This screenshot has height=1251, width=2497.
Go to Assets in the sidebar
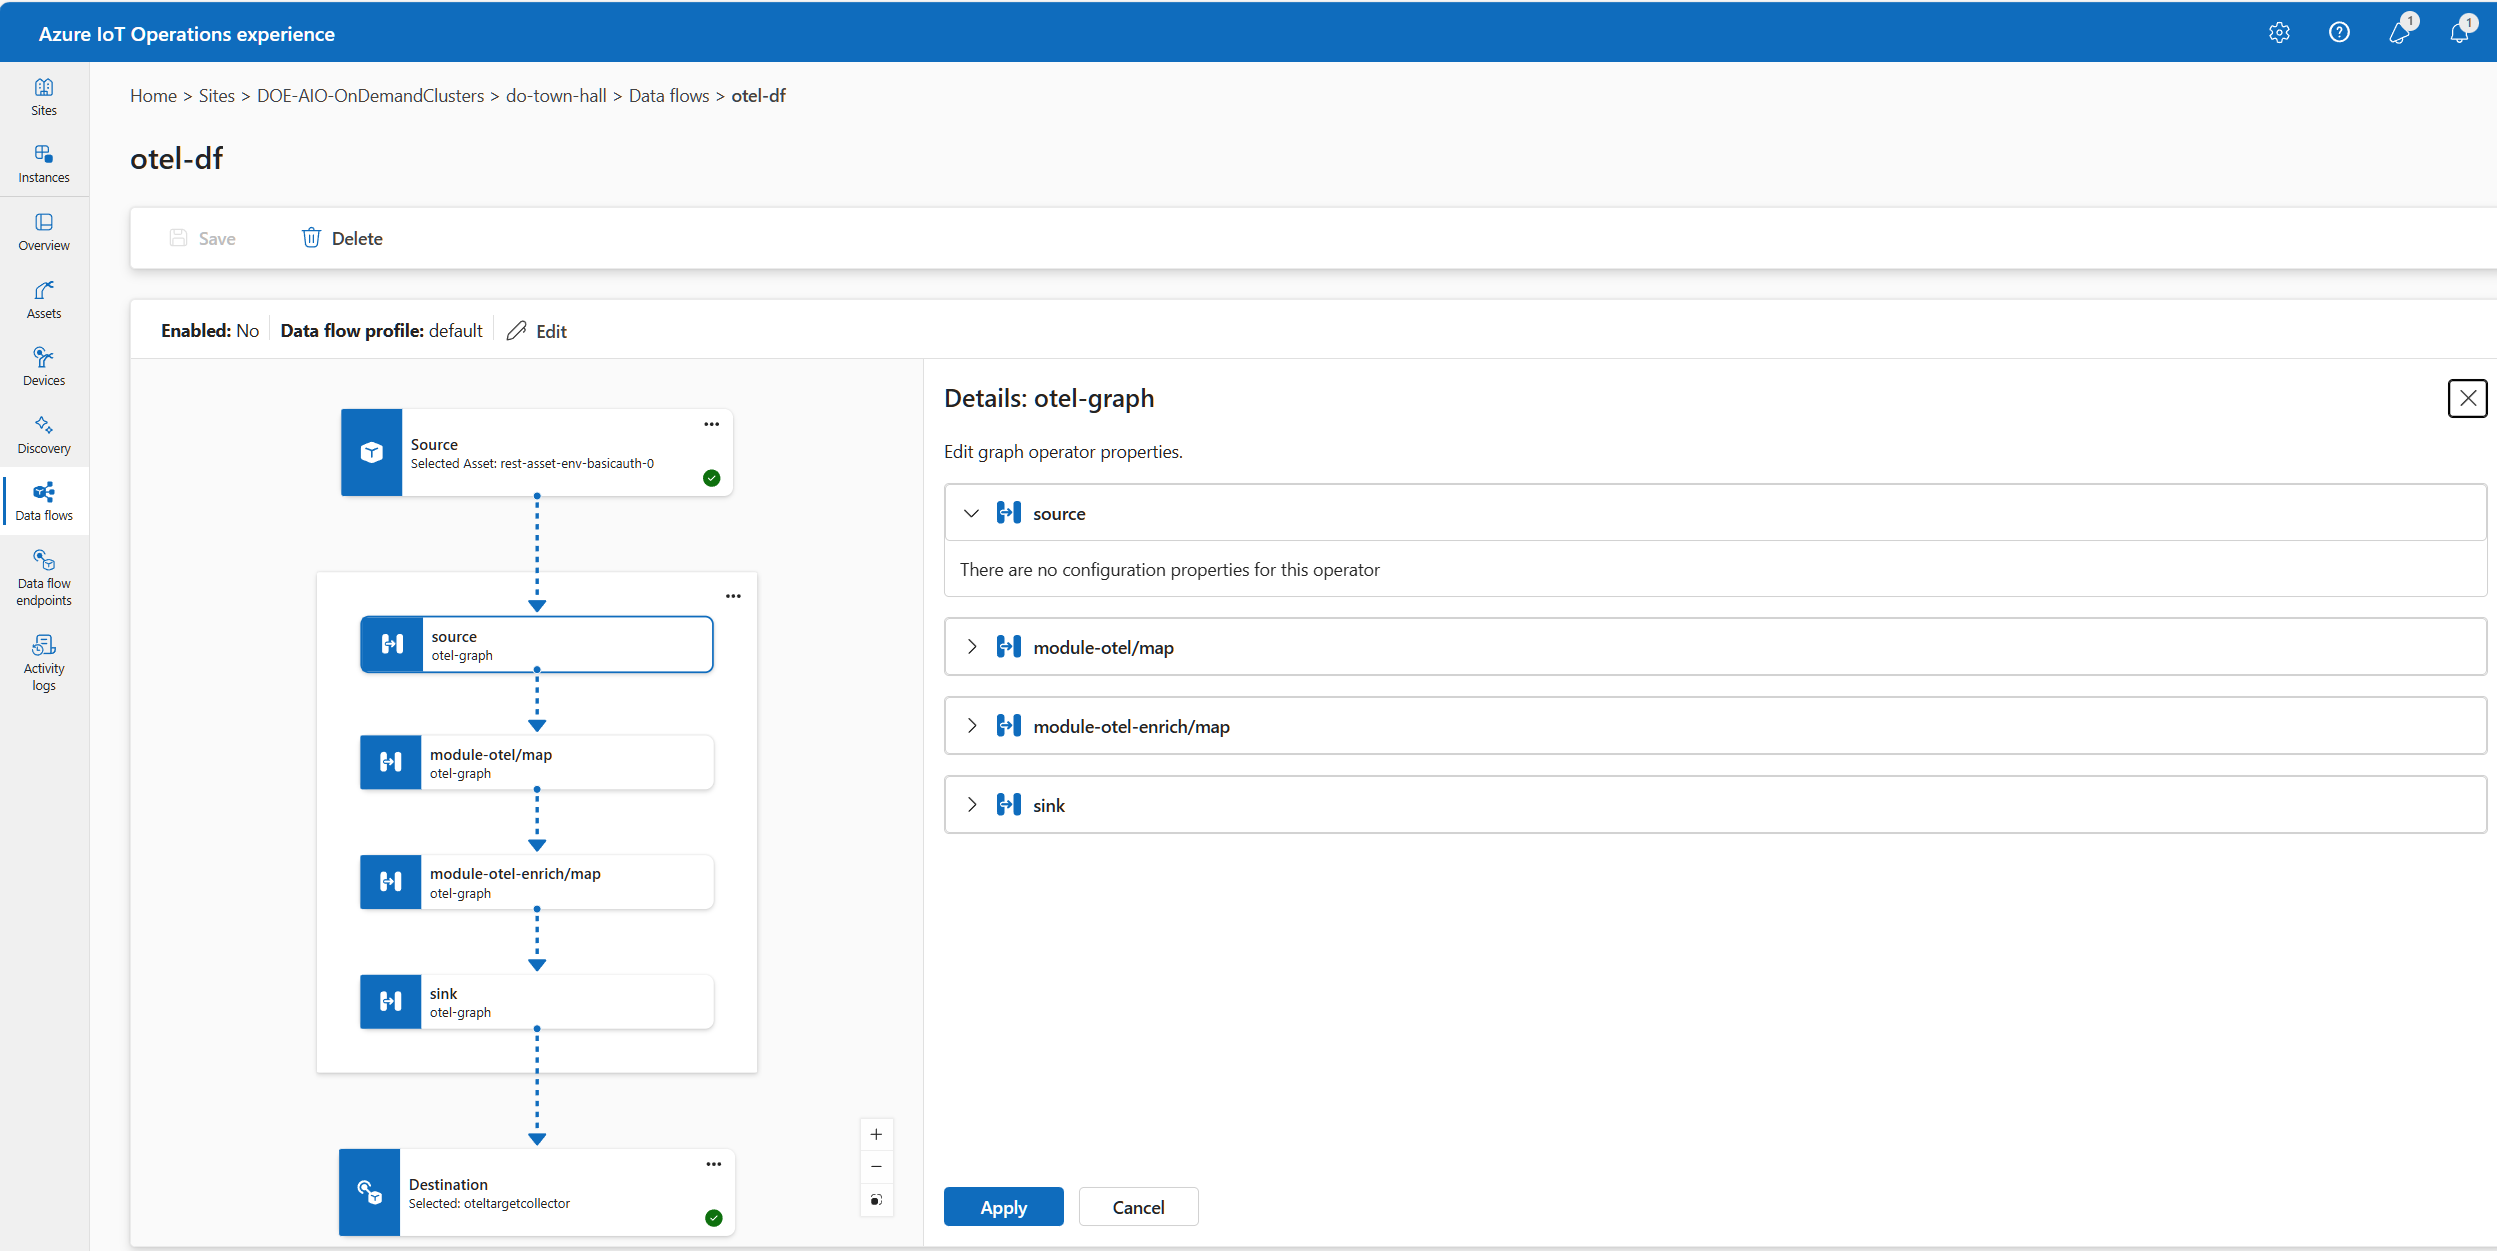click(44, 300)
